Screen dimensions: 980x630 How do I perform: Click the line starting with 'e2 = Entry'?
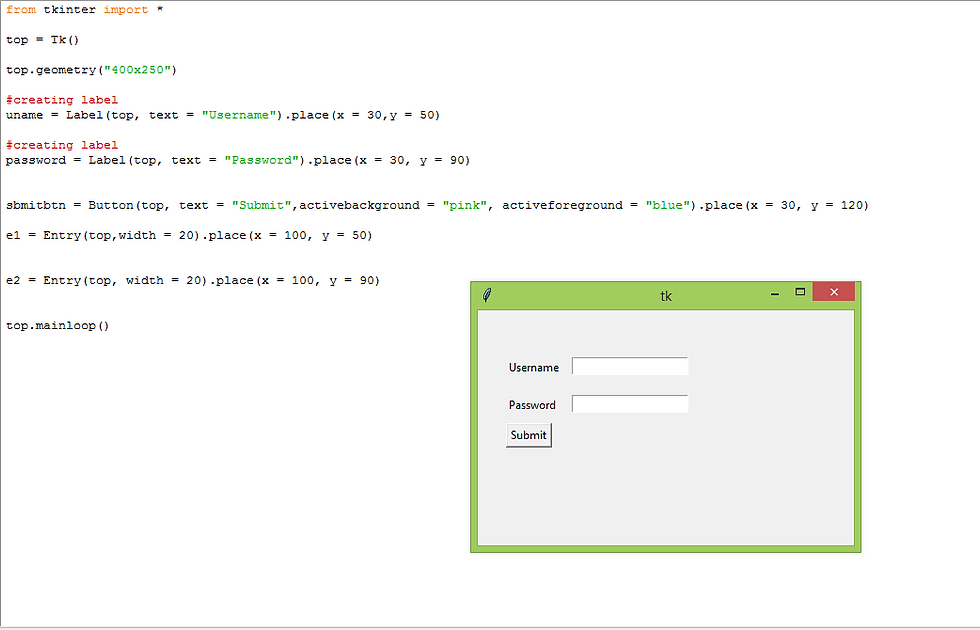tap(193, 280)
